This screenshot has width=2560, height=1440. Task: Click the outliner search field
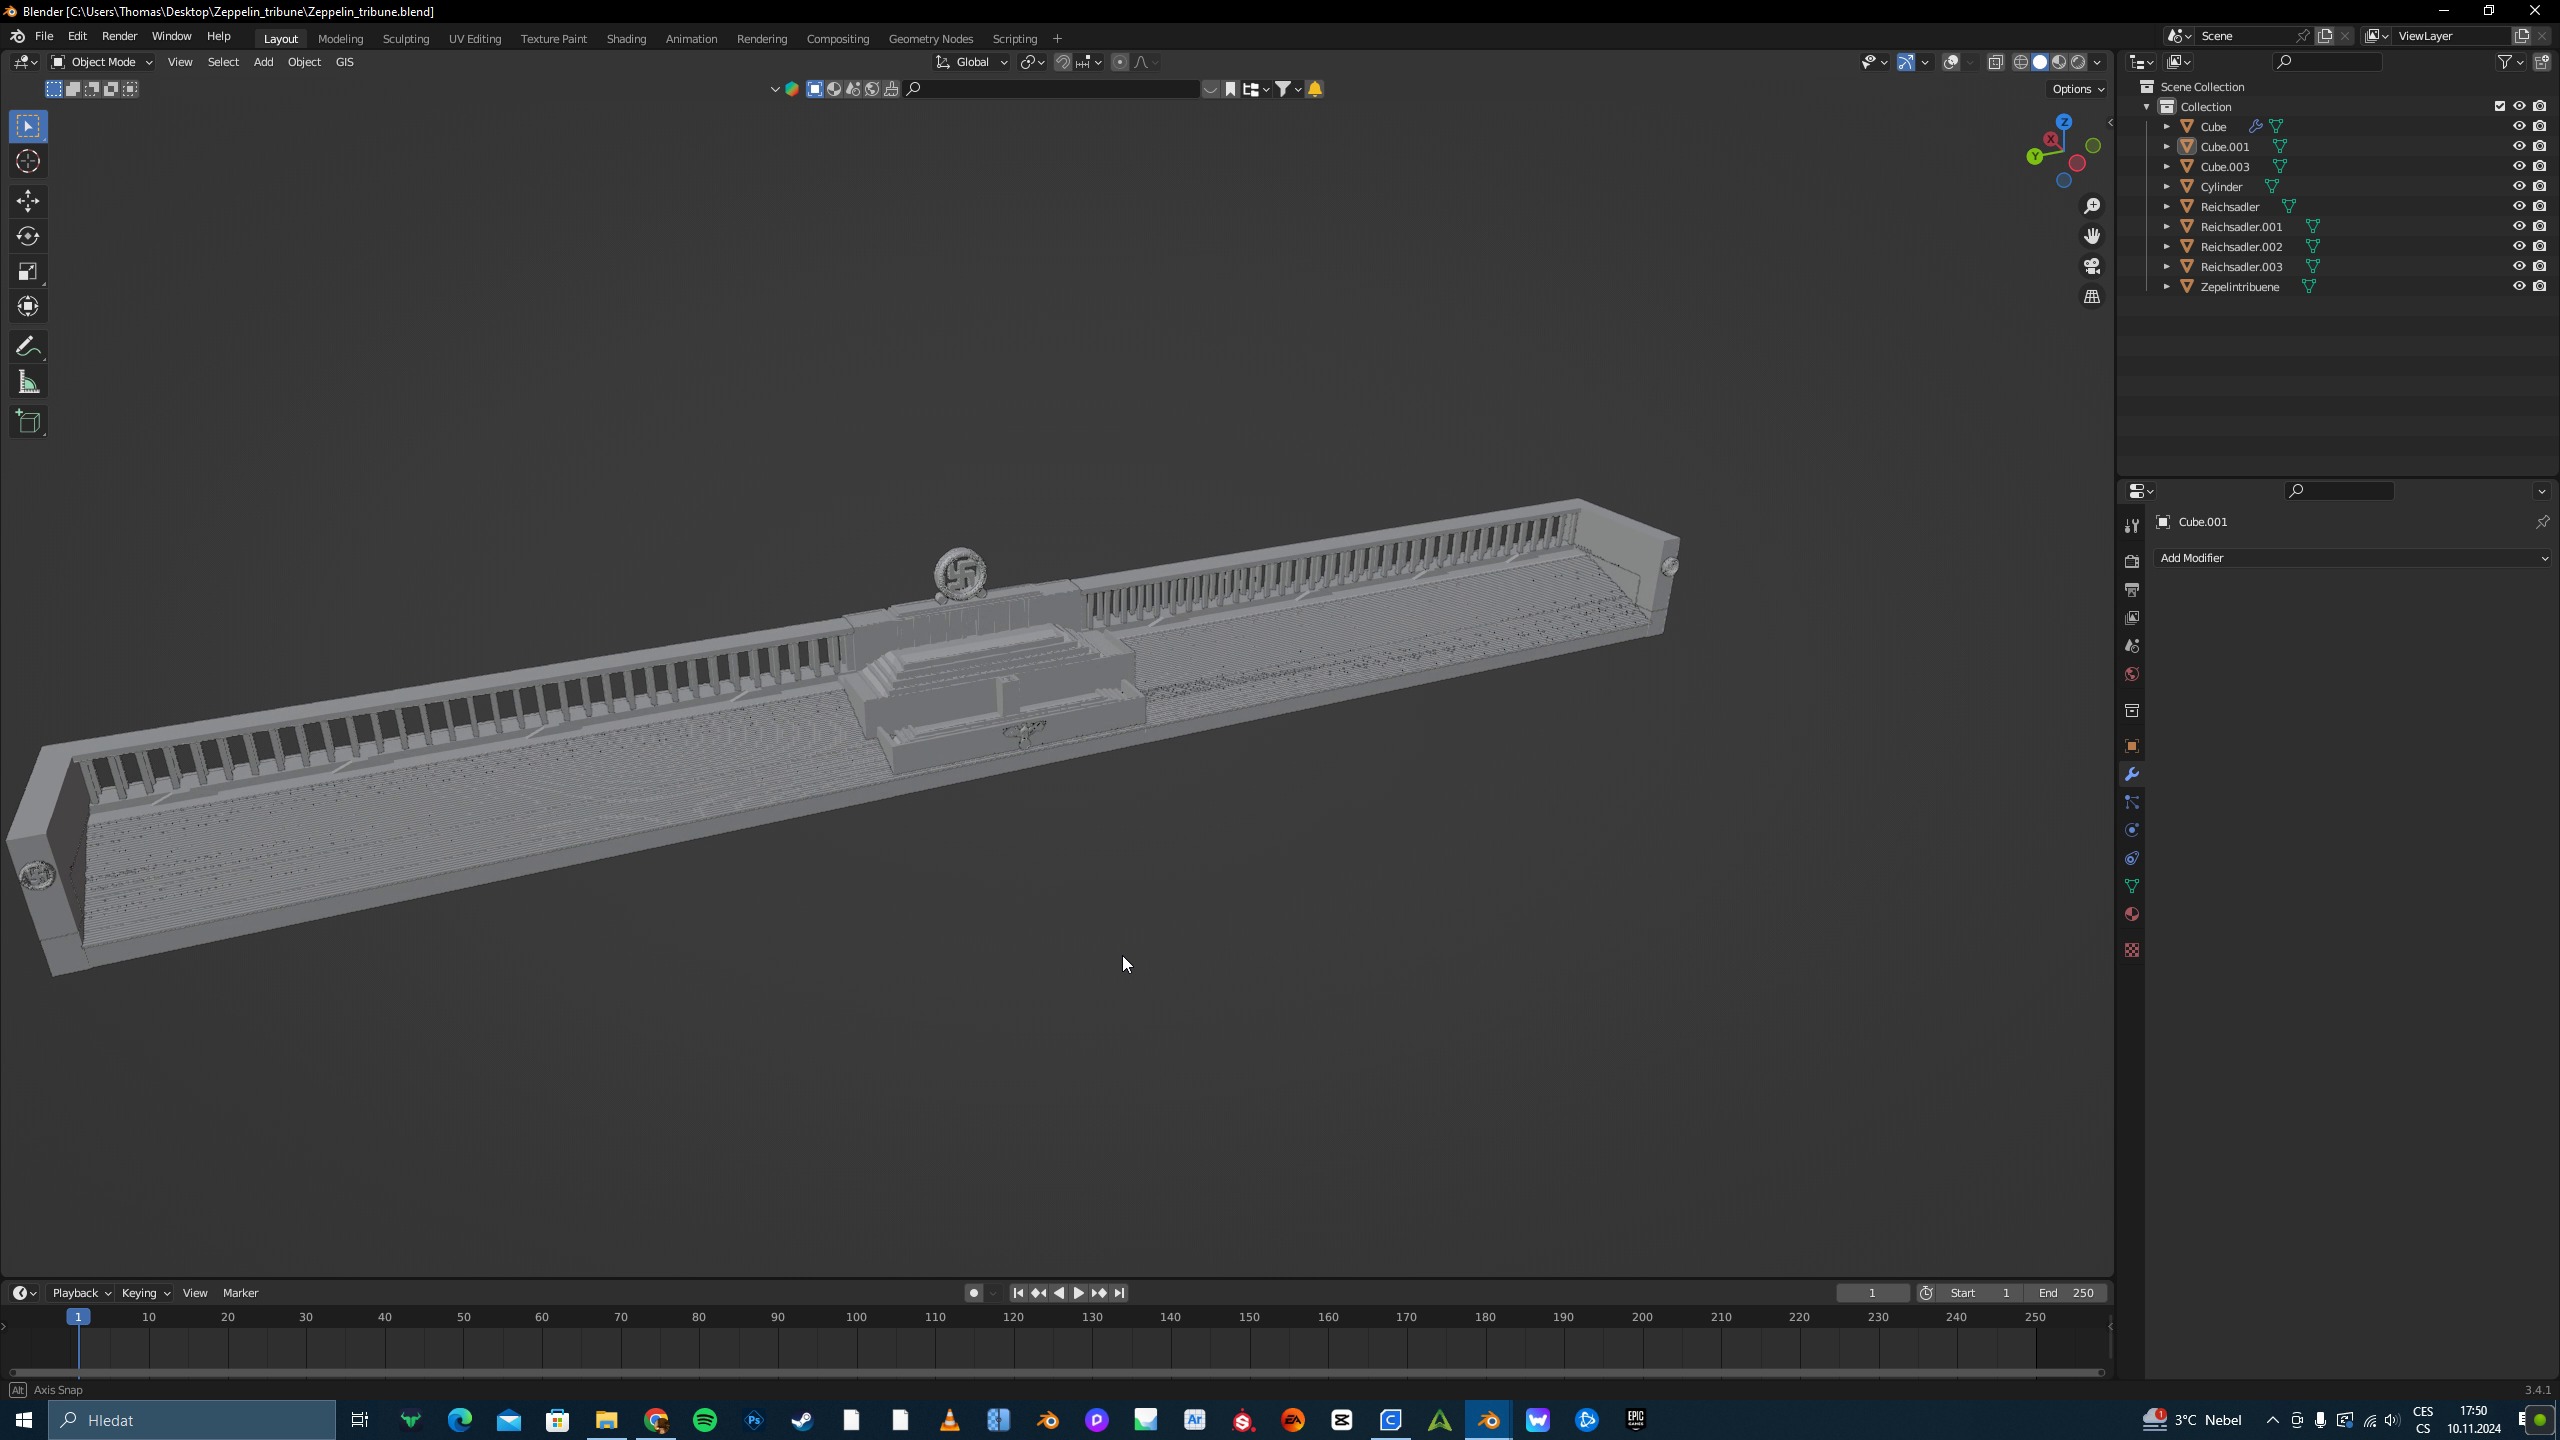coord(2327,62)
